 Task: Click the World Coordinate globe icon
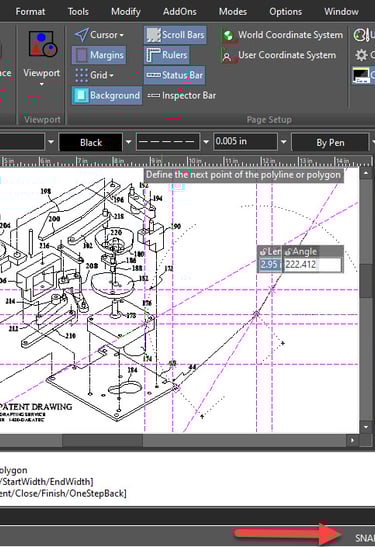228,35
